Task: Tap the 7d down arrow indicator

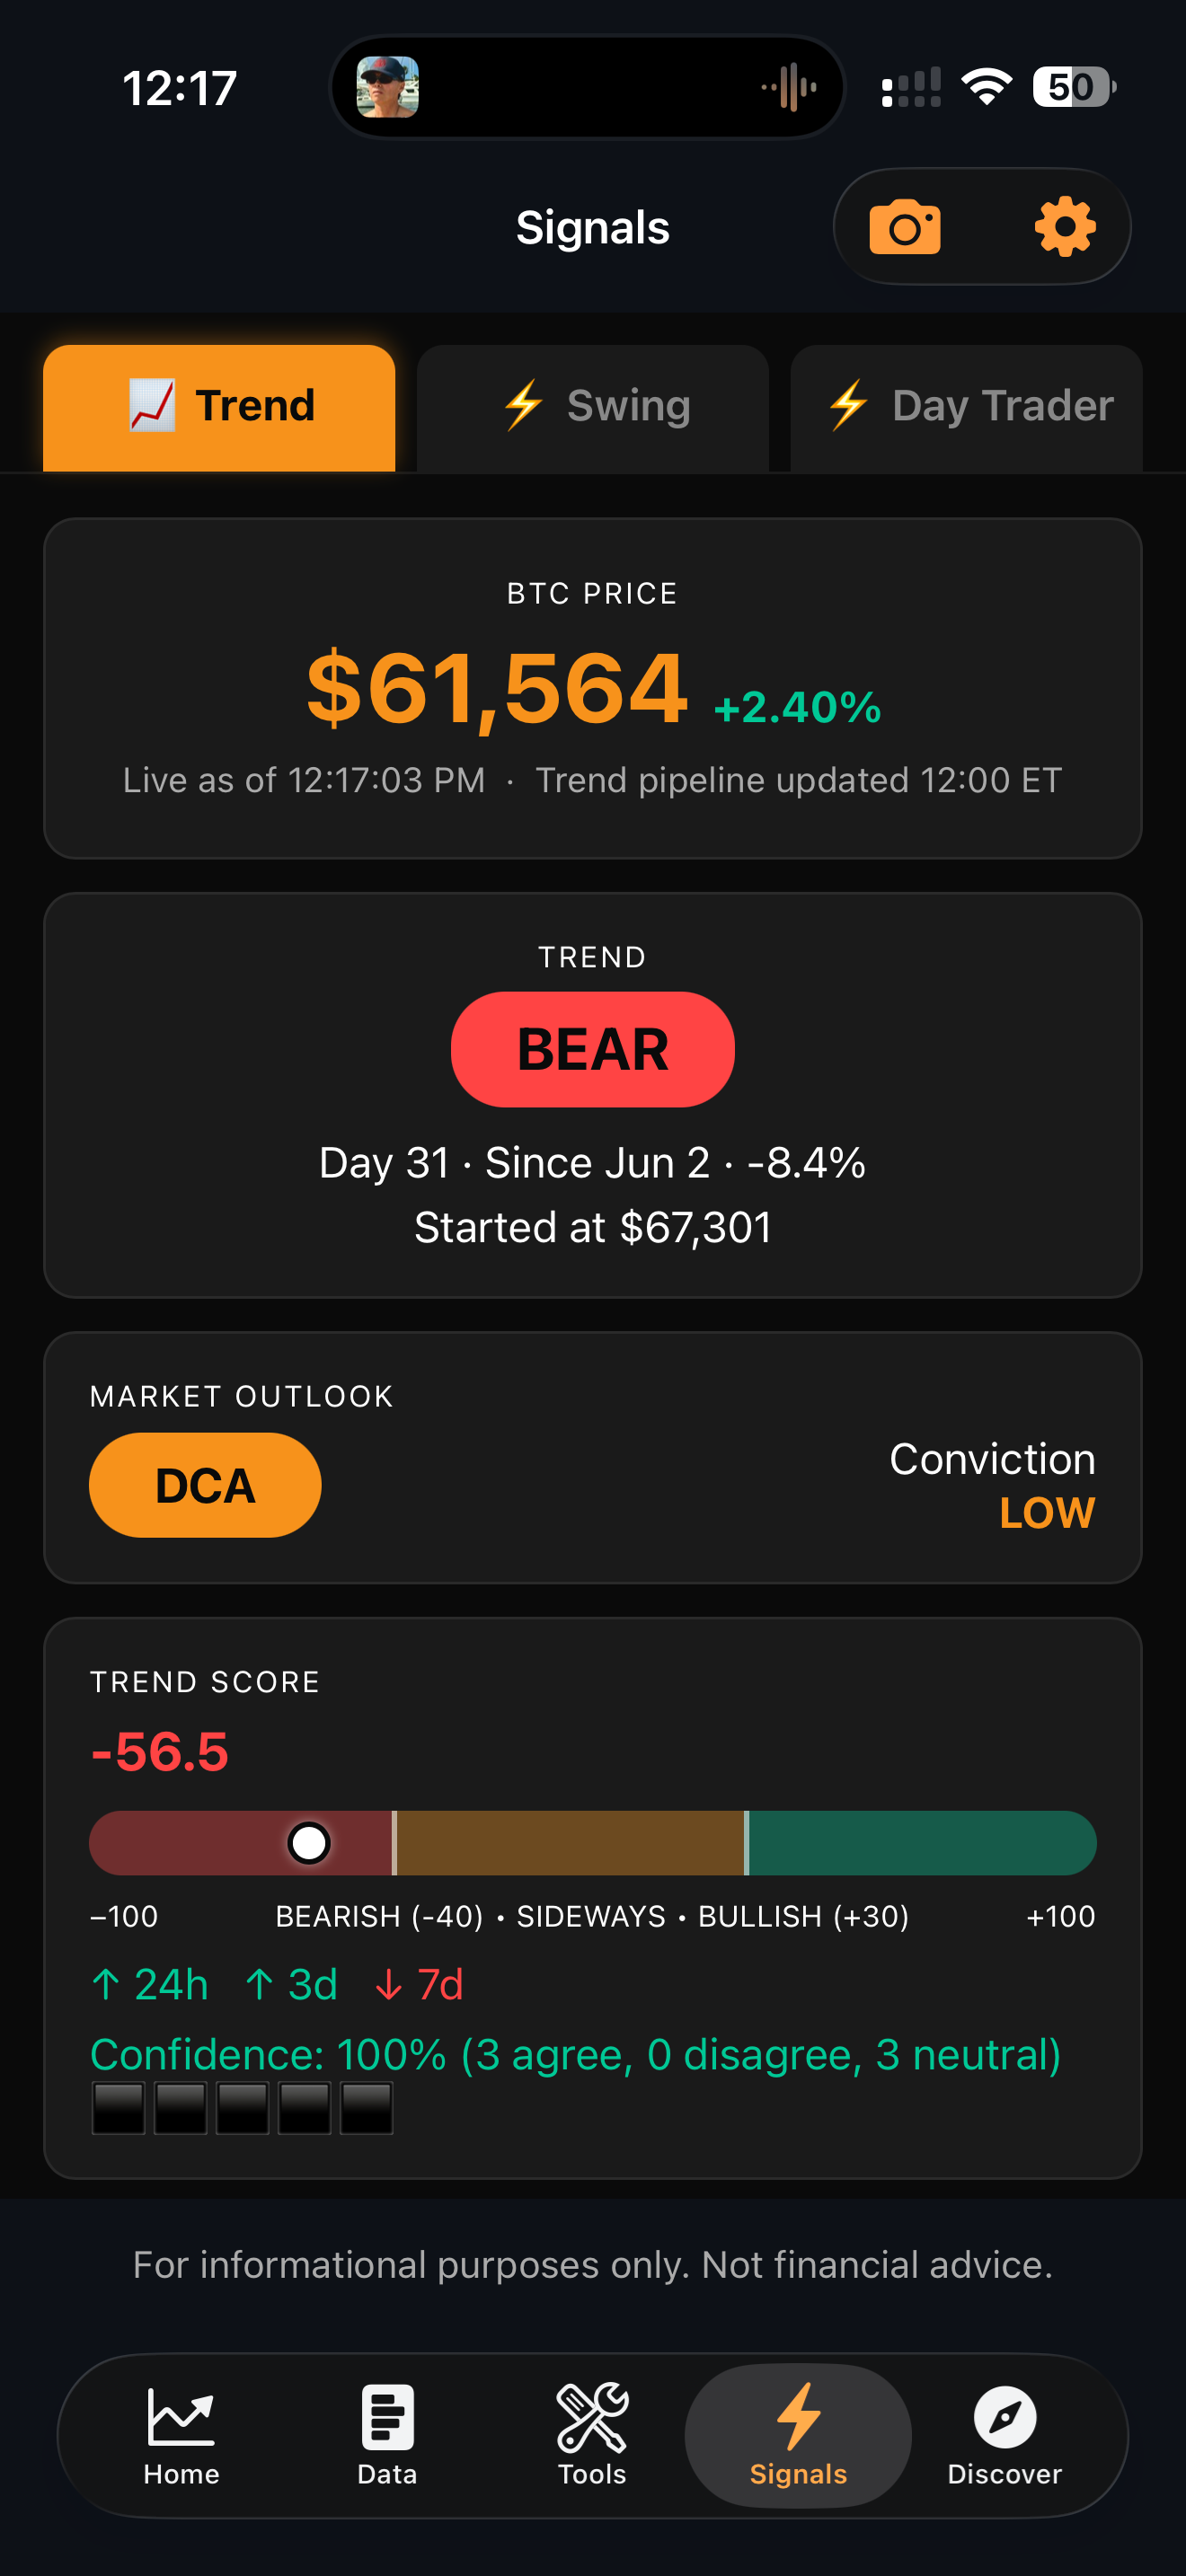Action: click(x=419, y=1985)
